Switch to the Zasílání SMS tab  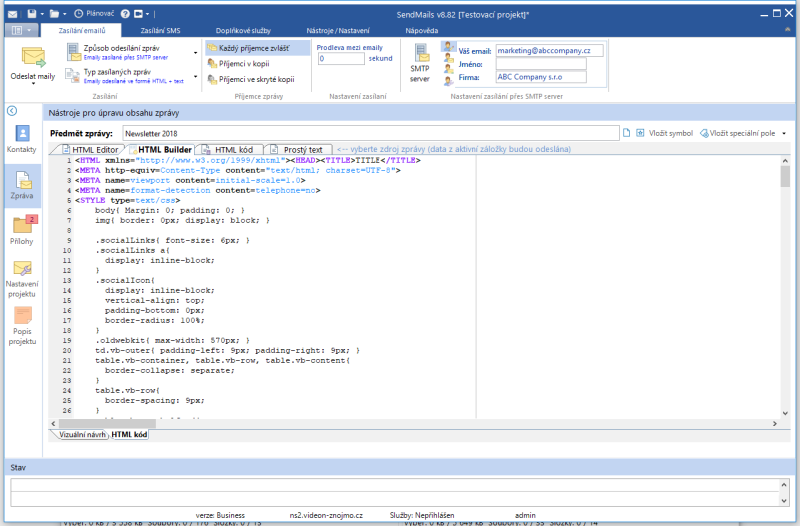pyautogui.click(x=158, y=32)
